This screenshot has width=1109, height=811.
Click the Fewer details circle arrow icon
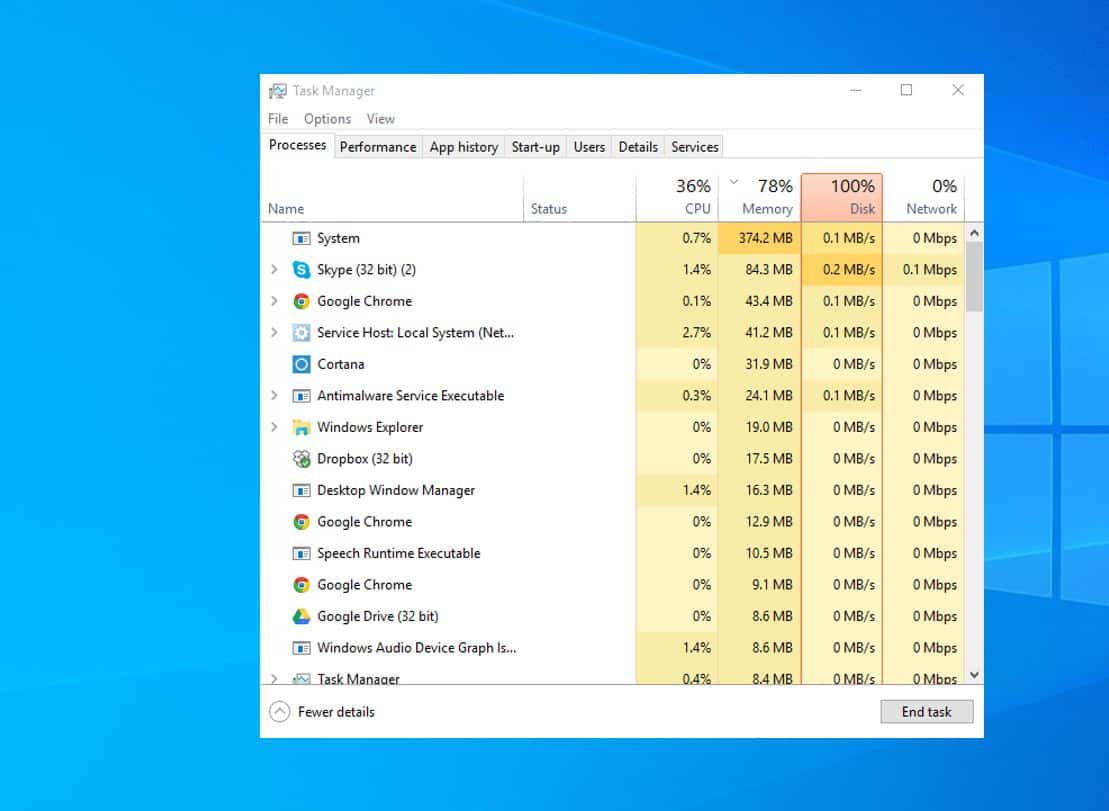280,711
